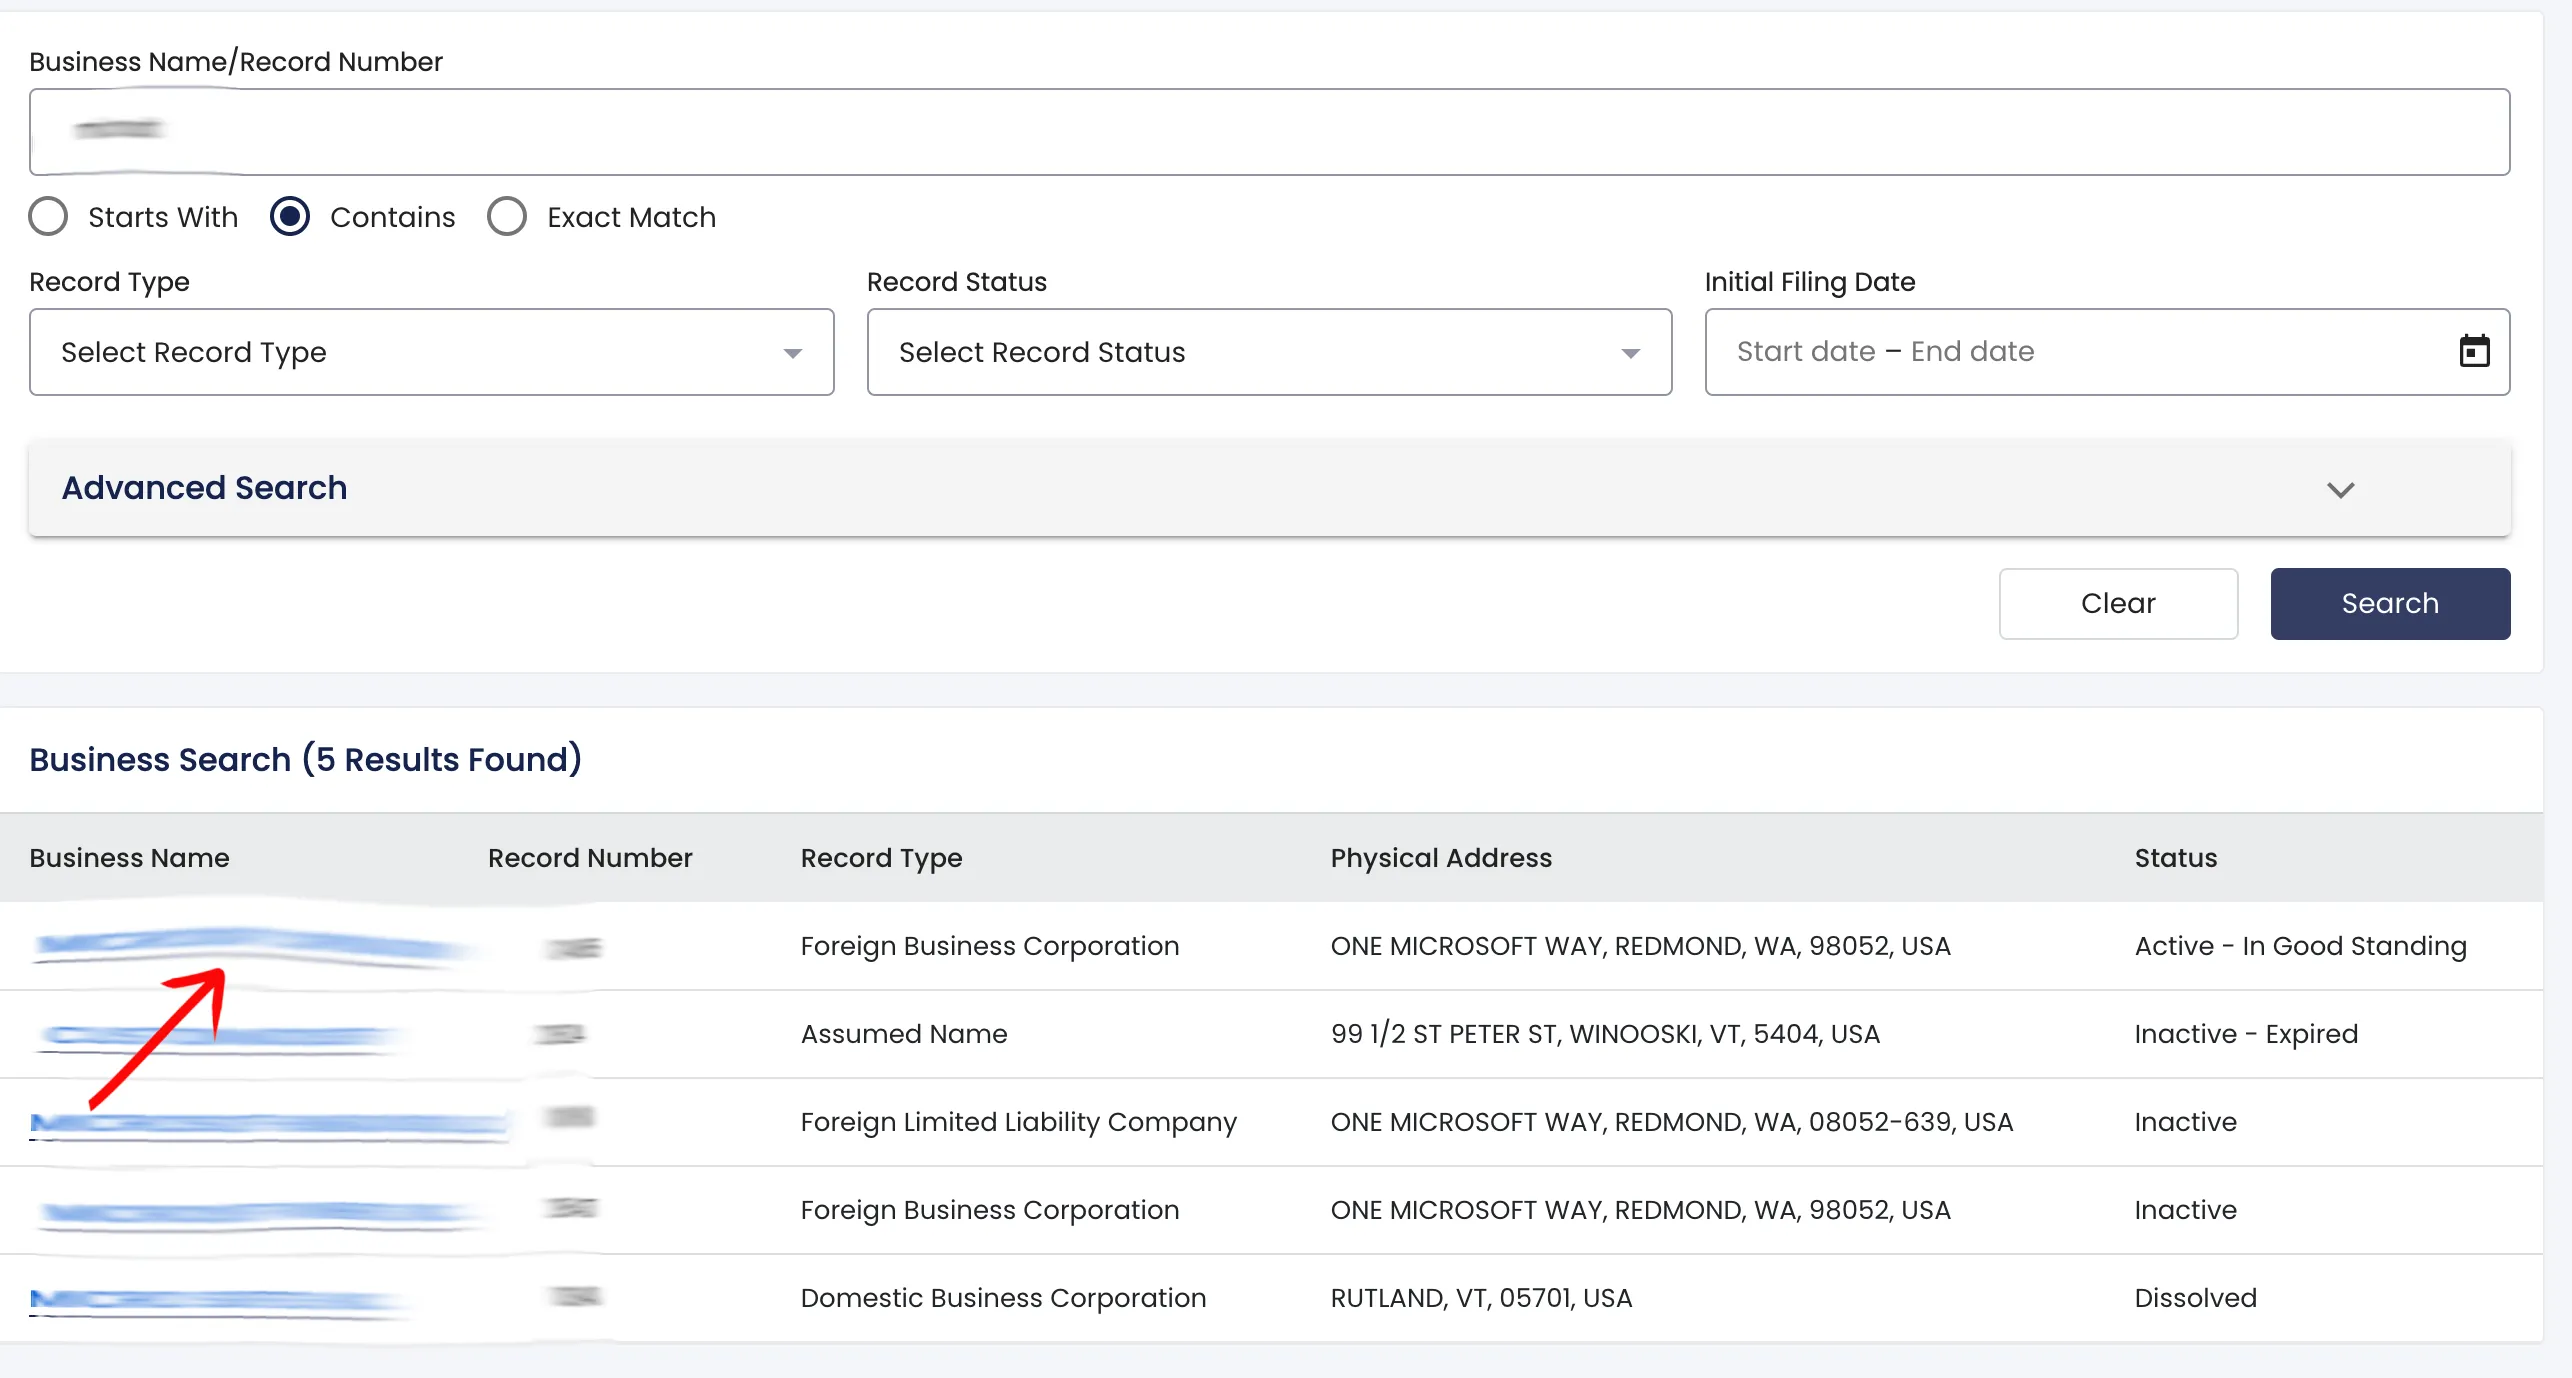Click the Status column header
Screen dimensions: 2572x1378
2176,858
